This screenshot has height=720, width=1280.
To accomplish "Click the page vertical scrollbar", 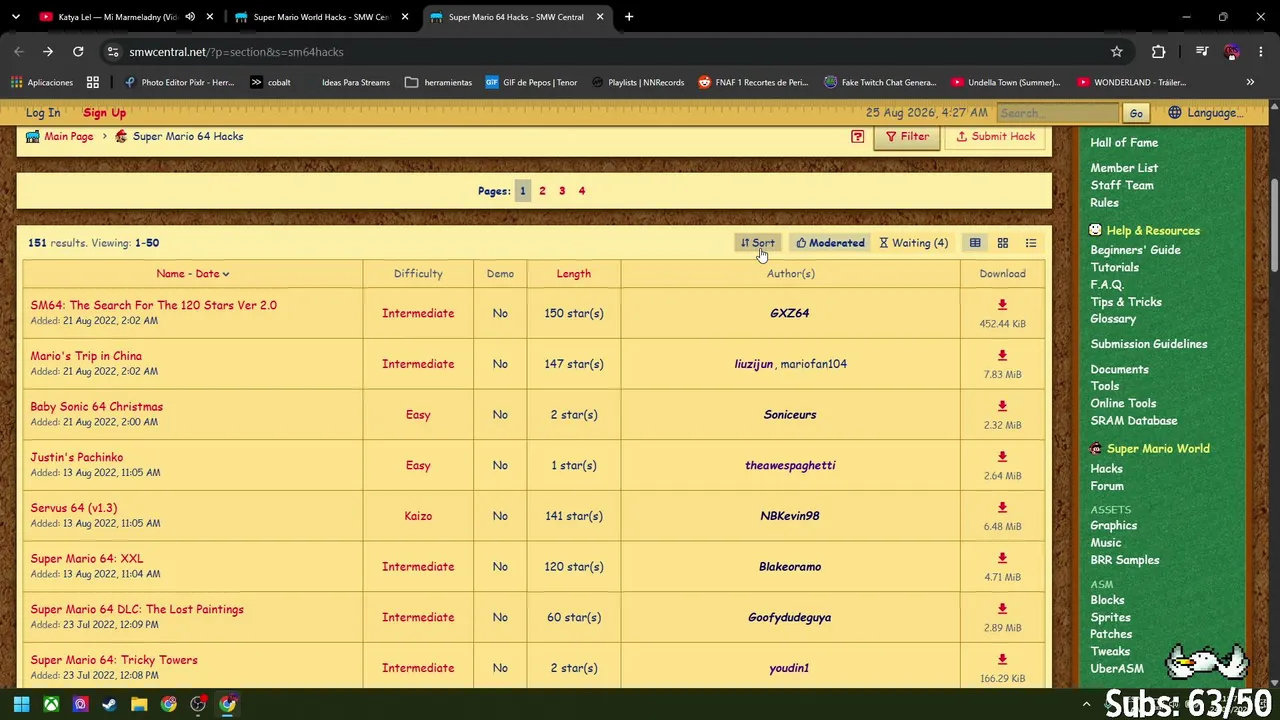I will pyautogui.click(x=1274, y=225).
